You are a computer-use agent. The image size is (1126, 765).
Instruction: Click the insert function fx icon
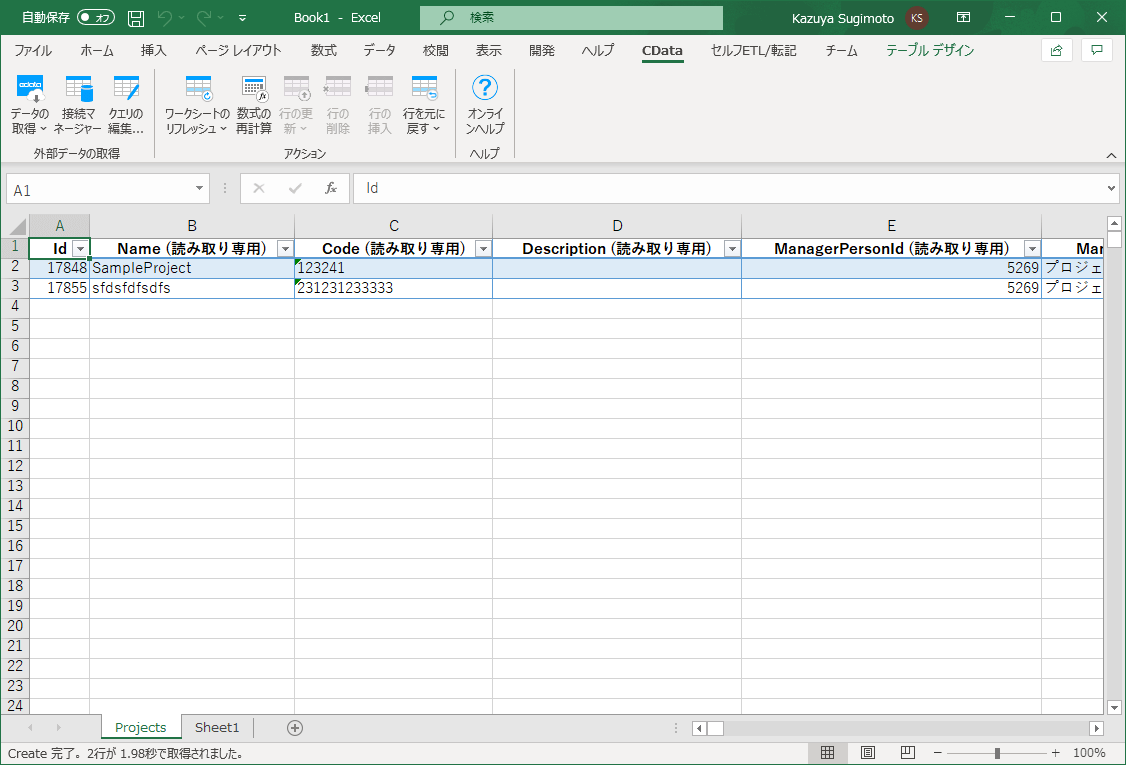click(x=331, y=188)
